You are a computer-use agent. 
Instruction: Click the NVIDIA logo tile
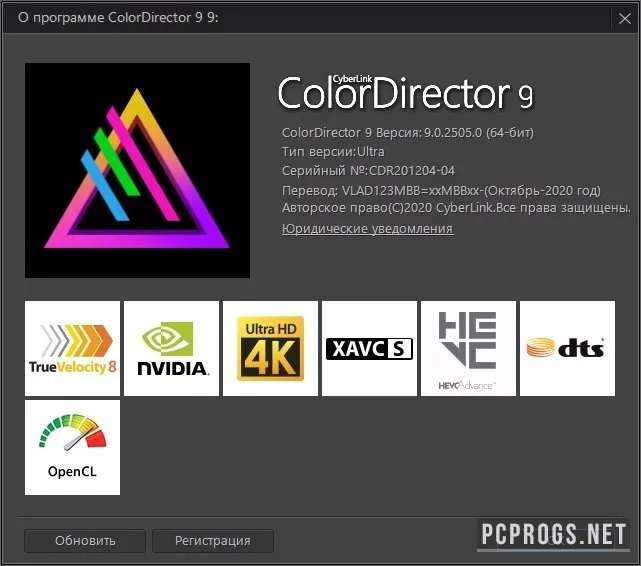tap(171, 349)
